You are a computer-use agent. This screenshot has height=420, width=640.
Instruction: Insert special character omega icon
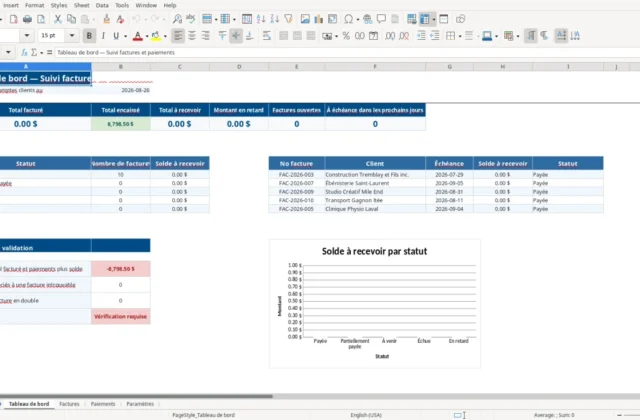tap(349, 19)
